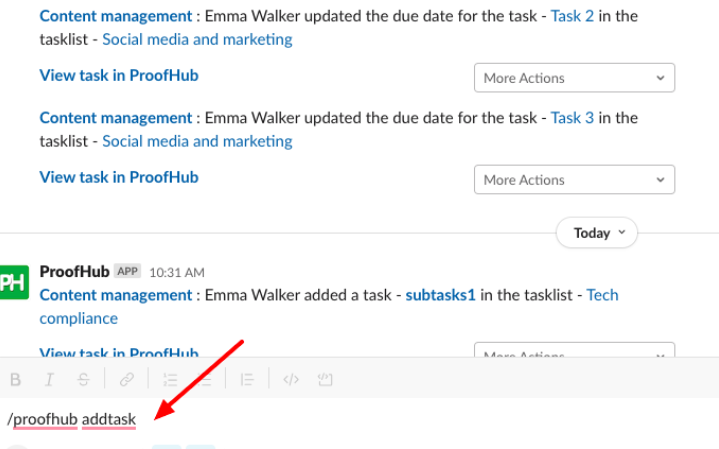
Task: Toggle bold formatting in message toolbar
Action: pos(16,379)
